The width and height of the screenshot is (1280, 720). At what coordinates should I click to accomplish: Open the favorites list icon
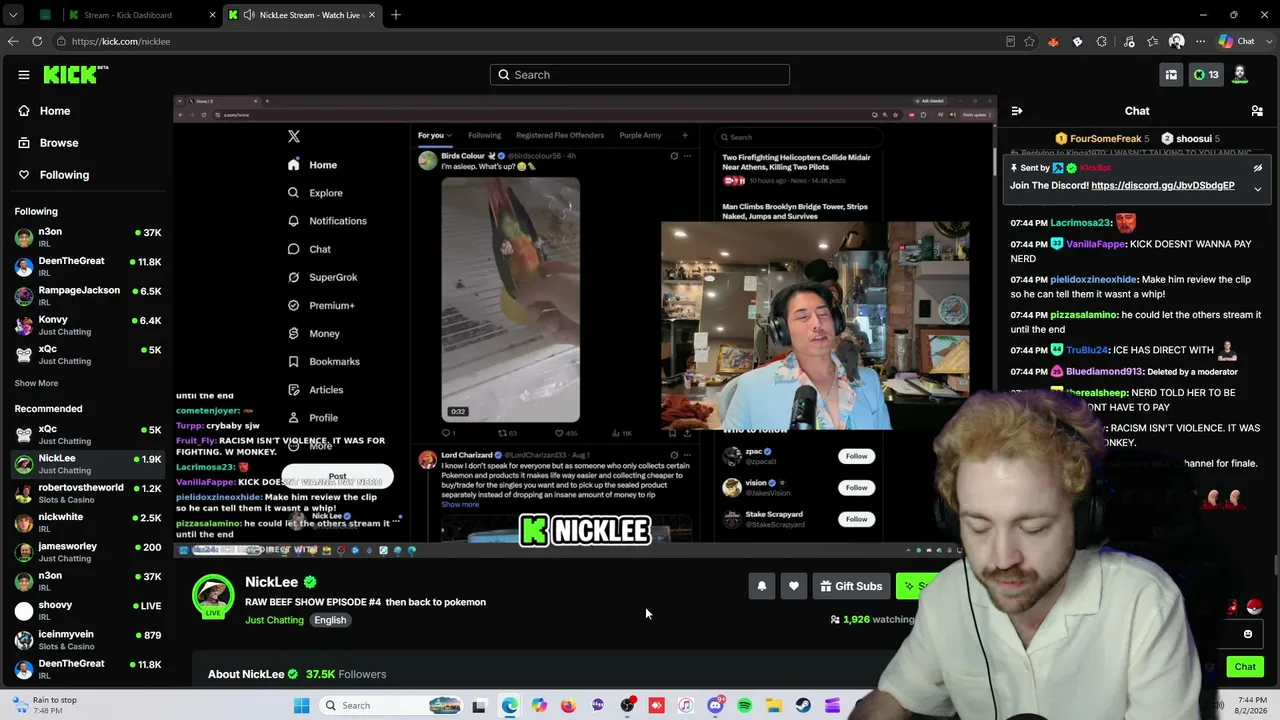tap(1153, 41)
